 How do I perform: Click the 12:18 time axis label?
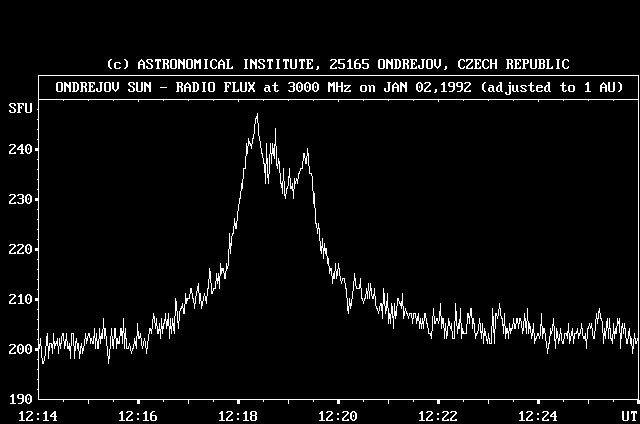(x=238, y=414)
